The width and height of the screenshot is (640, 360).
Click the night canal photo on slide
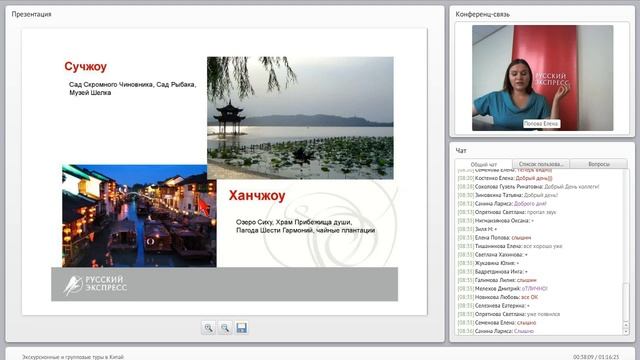point(139,216)
